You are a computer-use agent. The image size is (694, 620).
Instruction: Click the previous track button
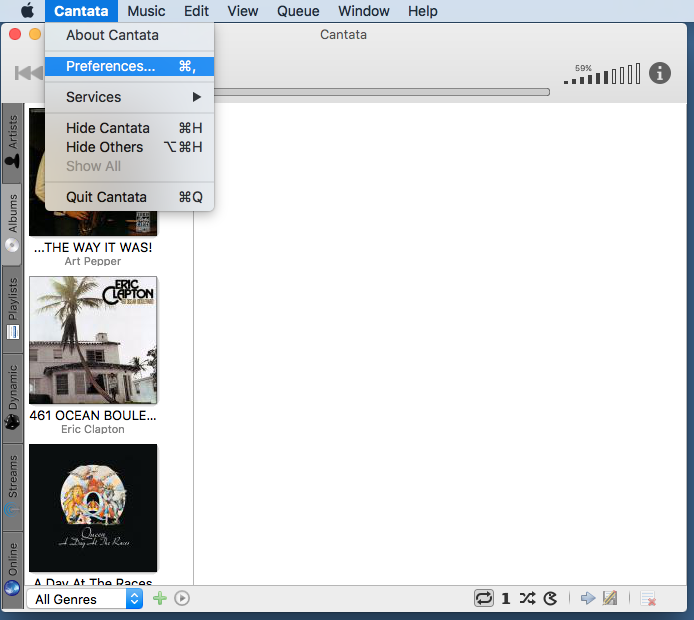click(28, 73)
